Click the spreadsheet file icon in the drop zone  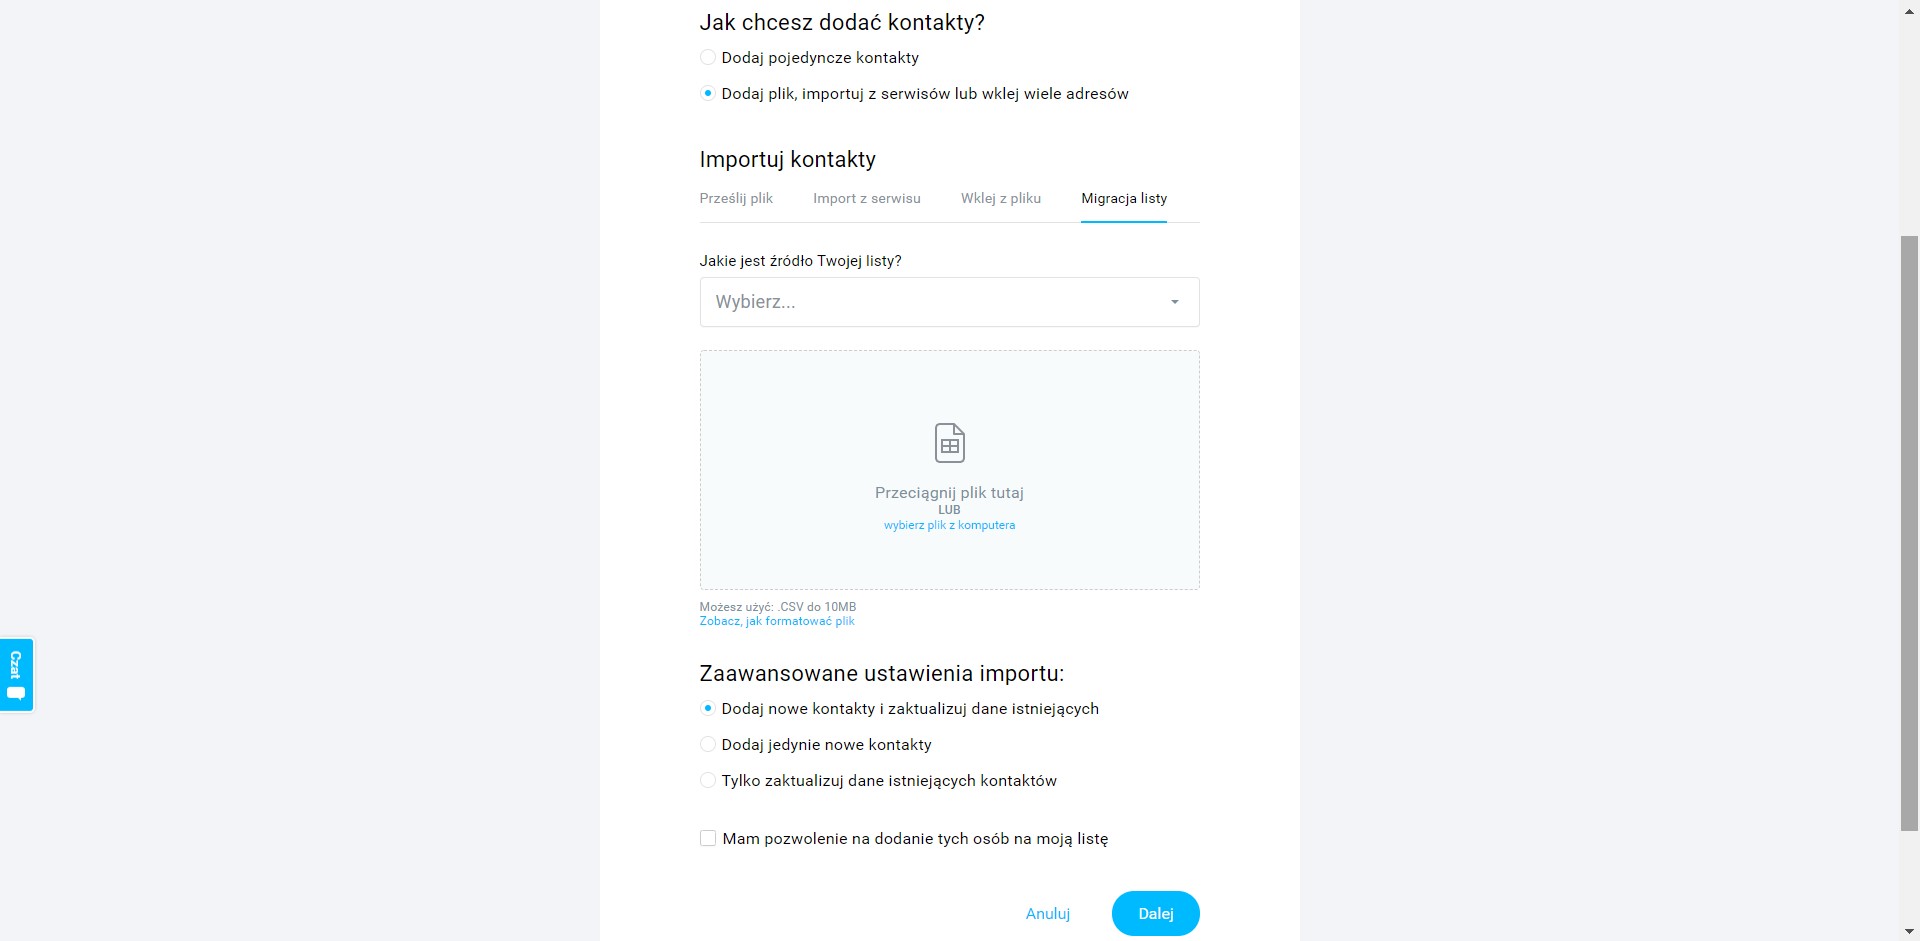[949, 443]
